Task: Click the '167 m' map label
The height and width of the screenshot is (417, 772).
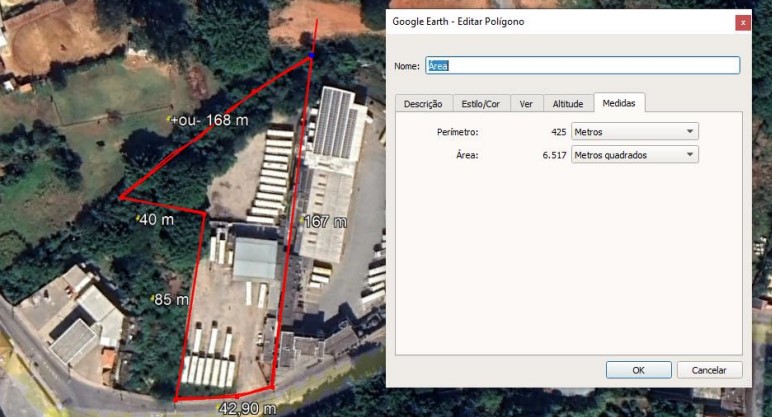Action: (x=325, y=221)
